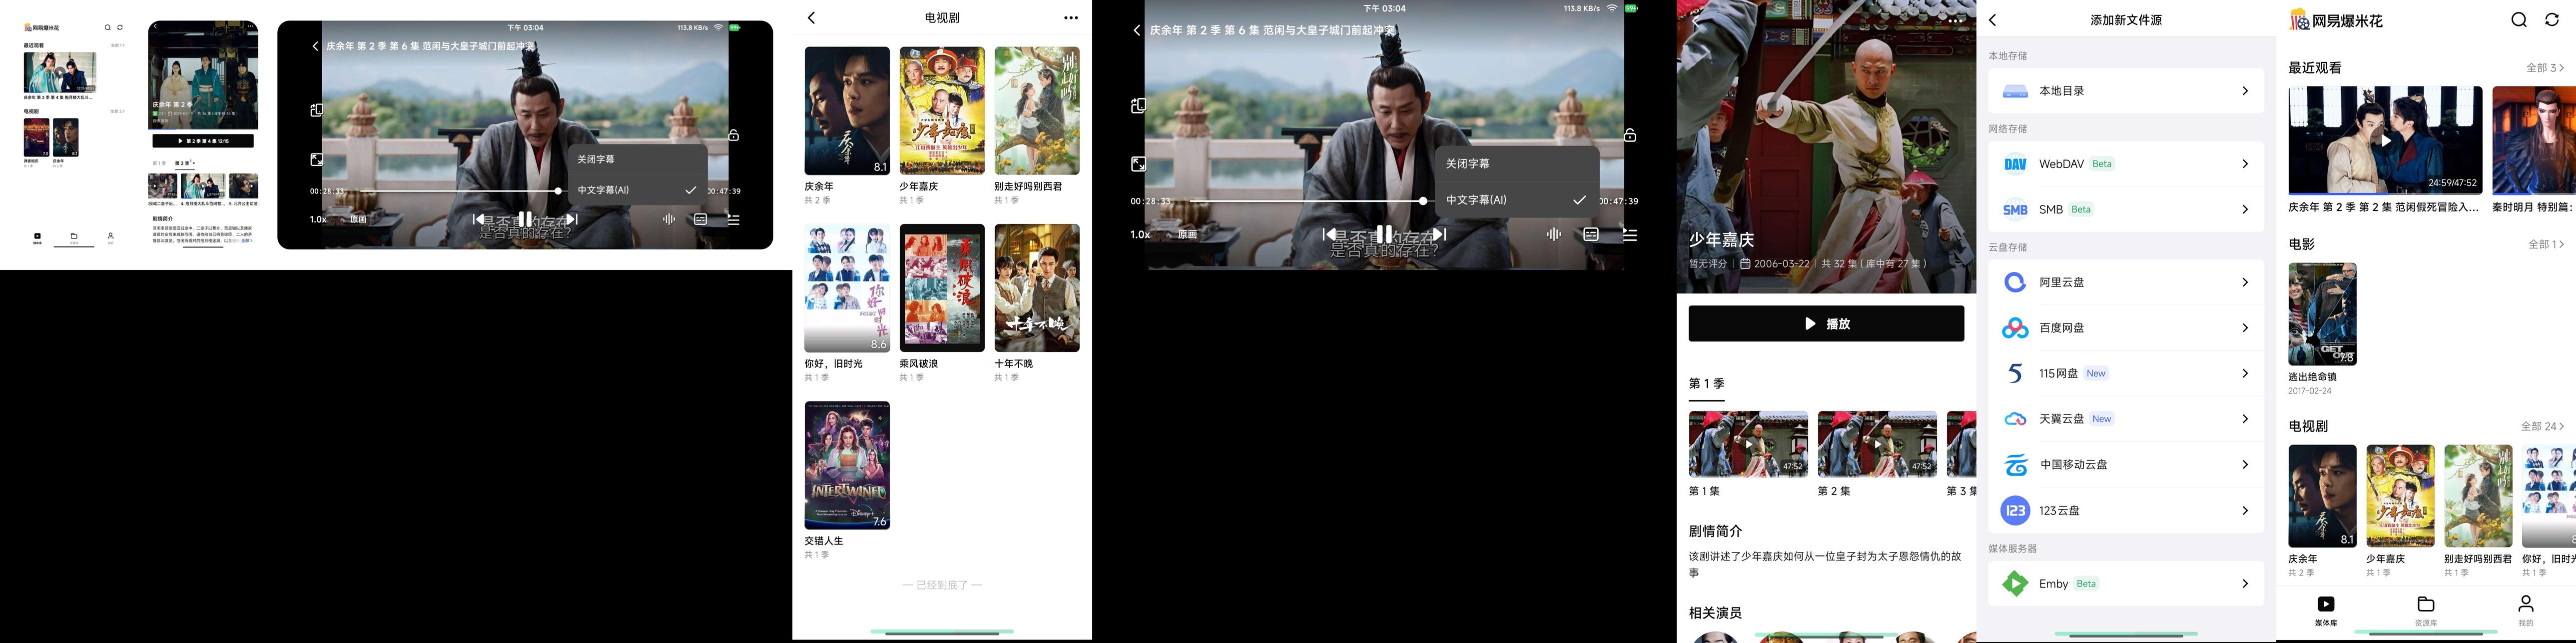Open search in the full-size 网易爆米花 home screen

(x=2519, y=20)
